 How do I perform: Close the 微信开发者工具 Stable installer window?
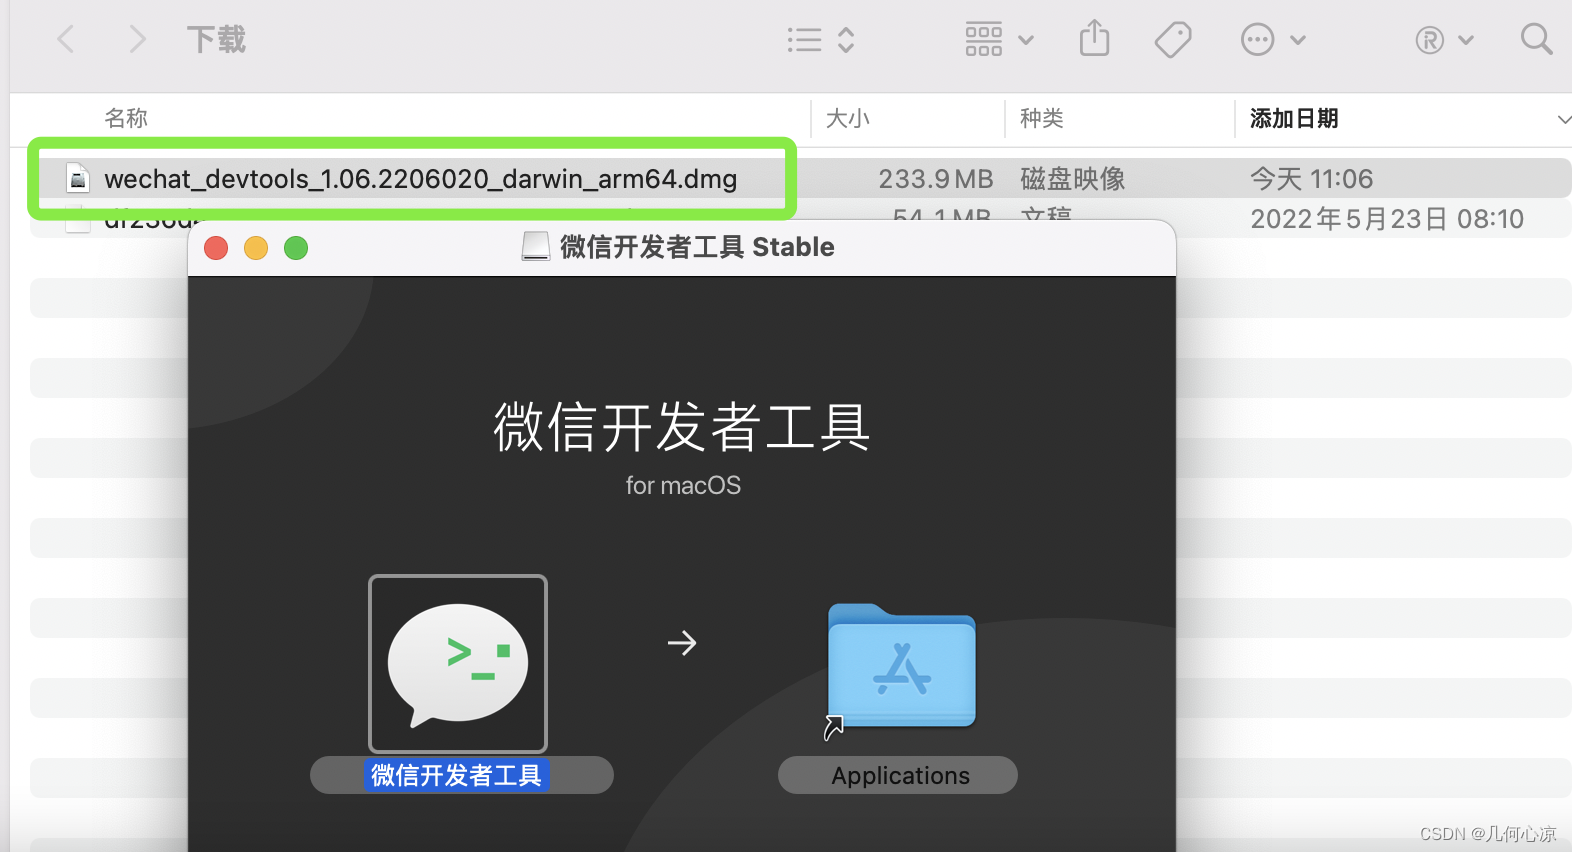click(x=216, y=248)
